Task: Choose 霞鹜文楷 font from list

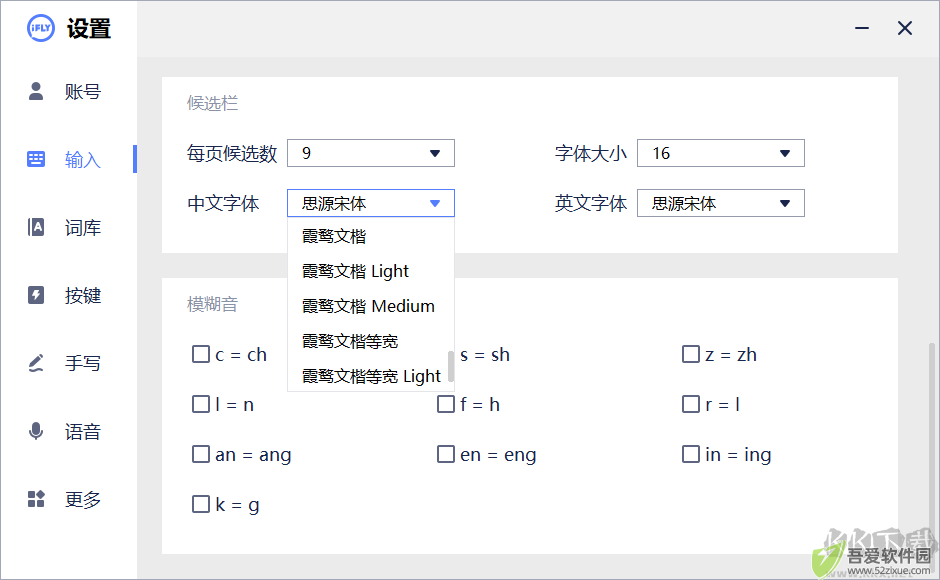Action: click(x=370, y=236)
